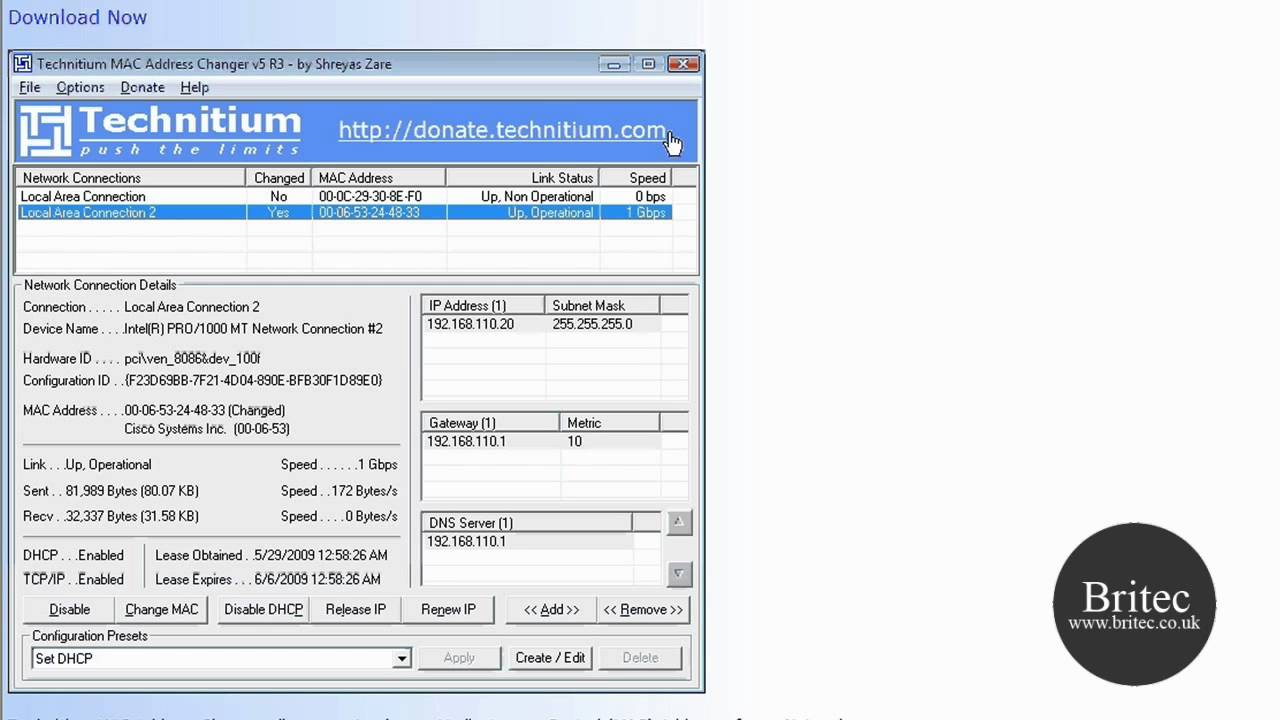This screenshot has width=1280, height=720.
Task: Click the Metric column header
Action: click(x=609, y=423)
